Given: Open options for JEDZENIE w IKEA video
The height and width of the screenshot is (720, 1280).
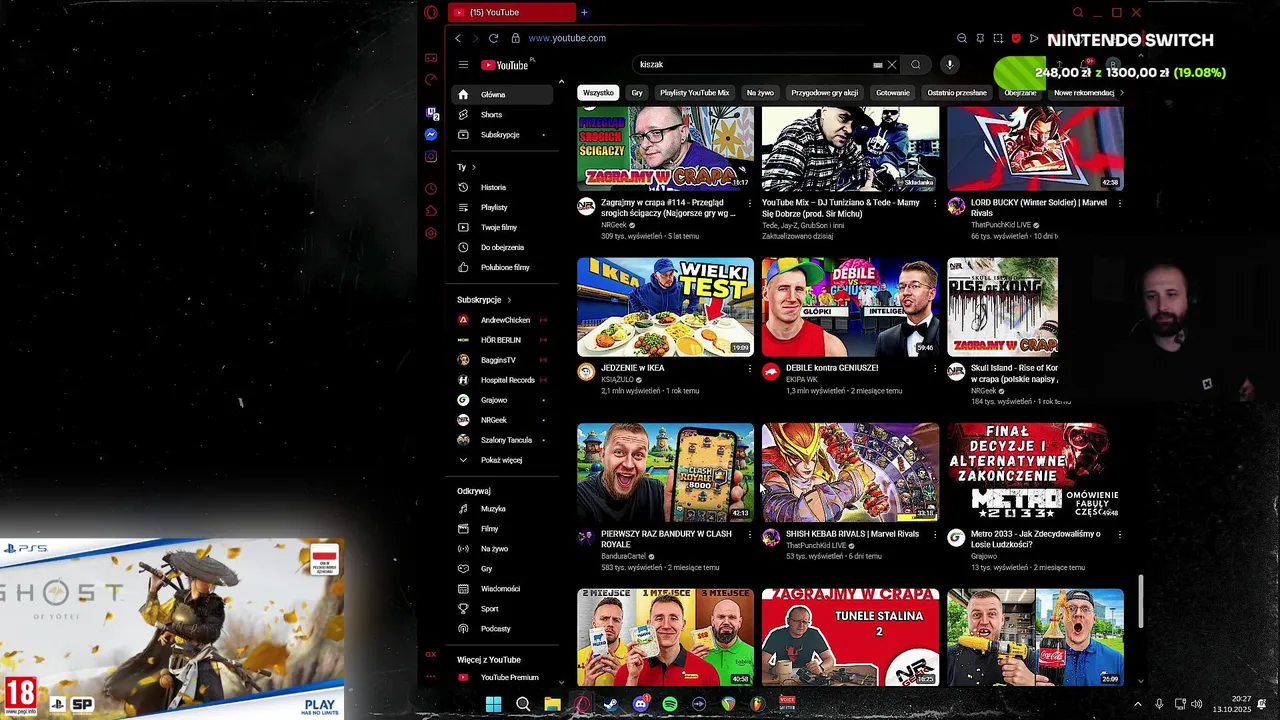Looking at the screenshot, I should click(750, 369).
